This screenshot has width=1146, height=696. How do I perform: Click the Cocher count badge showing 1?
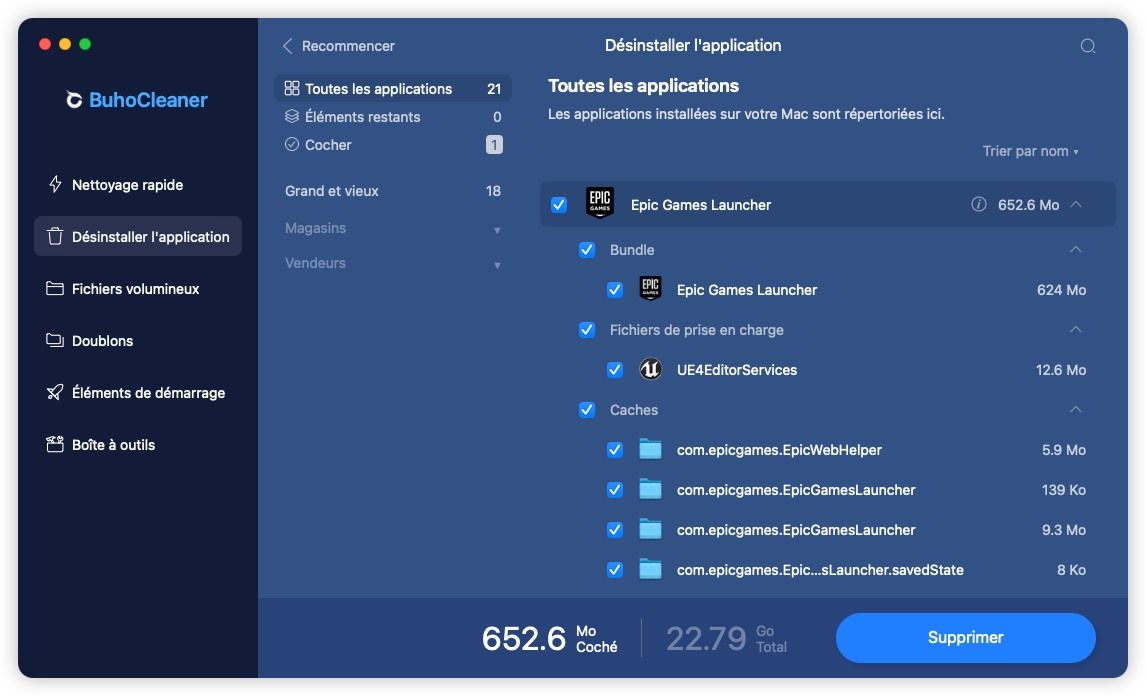coord(494,145)
